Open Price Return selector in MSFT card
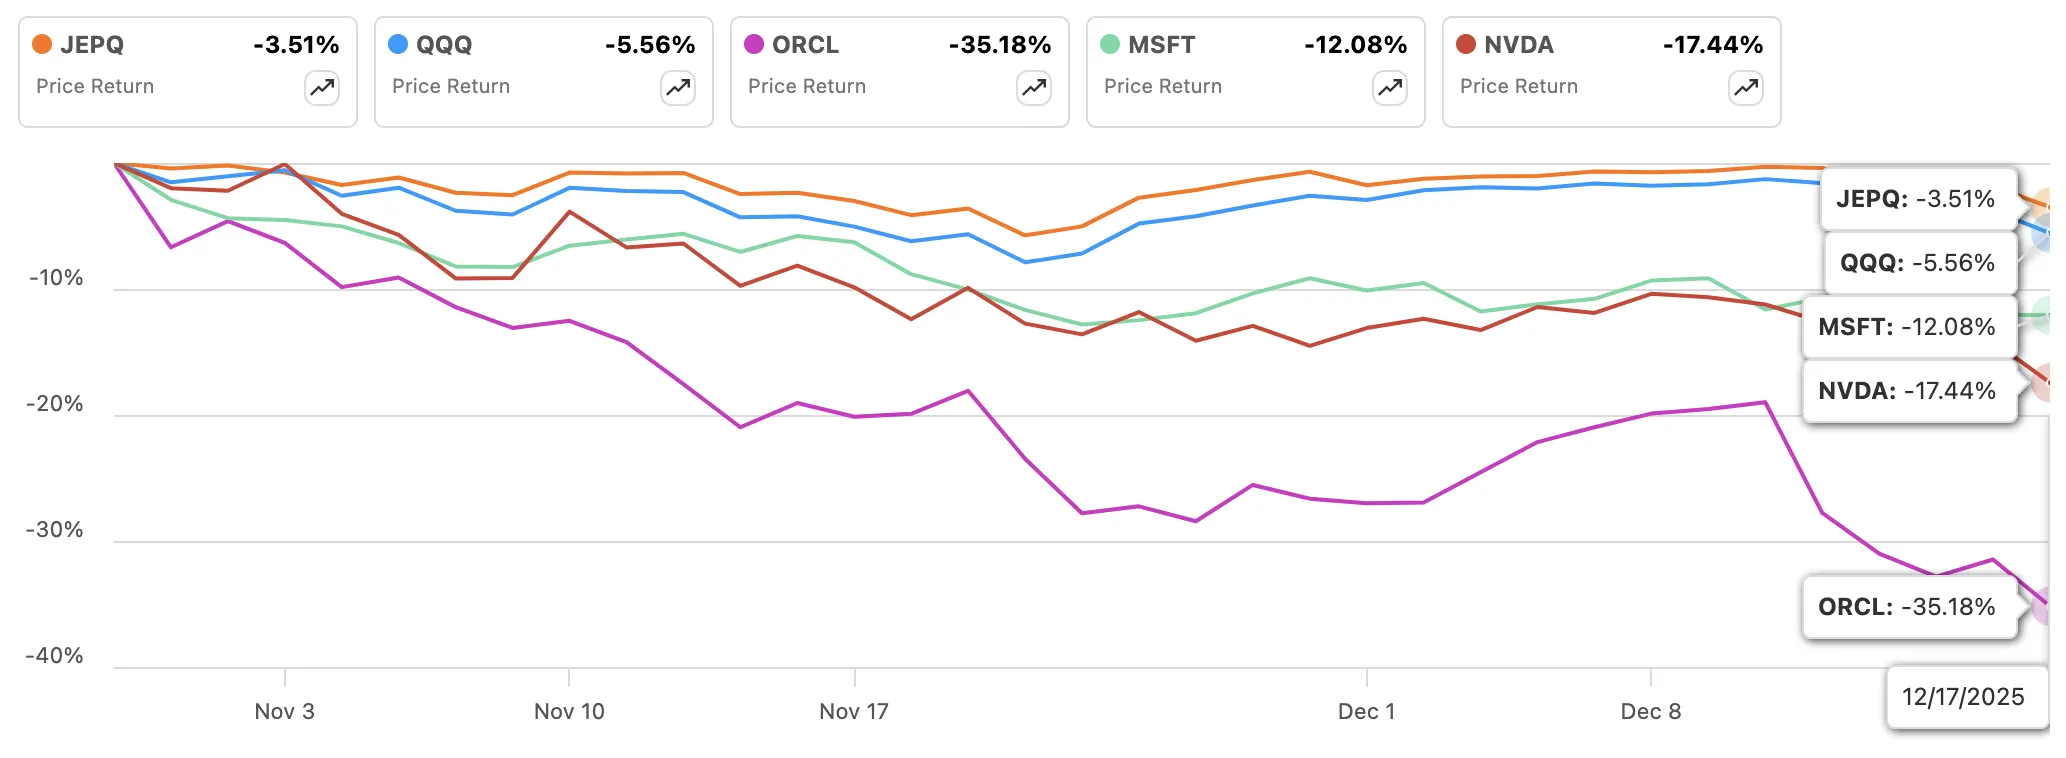 point(1163,87)
